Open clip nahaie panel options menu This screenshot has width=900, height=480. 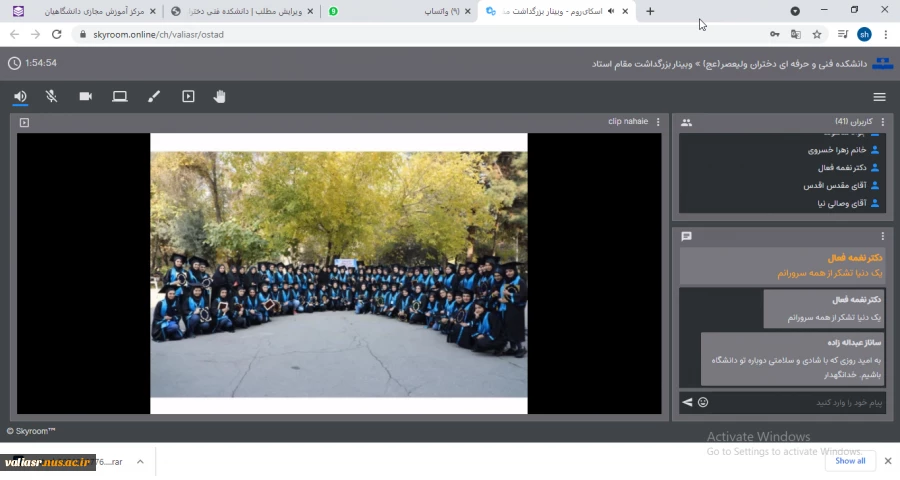[658, 122]
